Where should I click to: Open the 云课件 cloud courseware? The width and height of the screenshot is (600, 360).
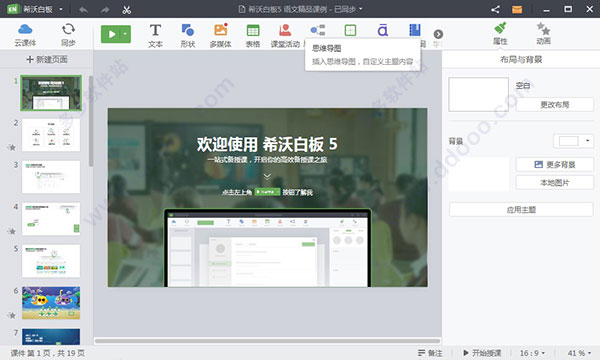click(25, 34)
